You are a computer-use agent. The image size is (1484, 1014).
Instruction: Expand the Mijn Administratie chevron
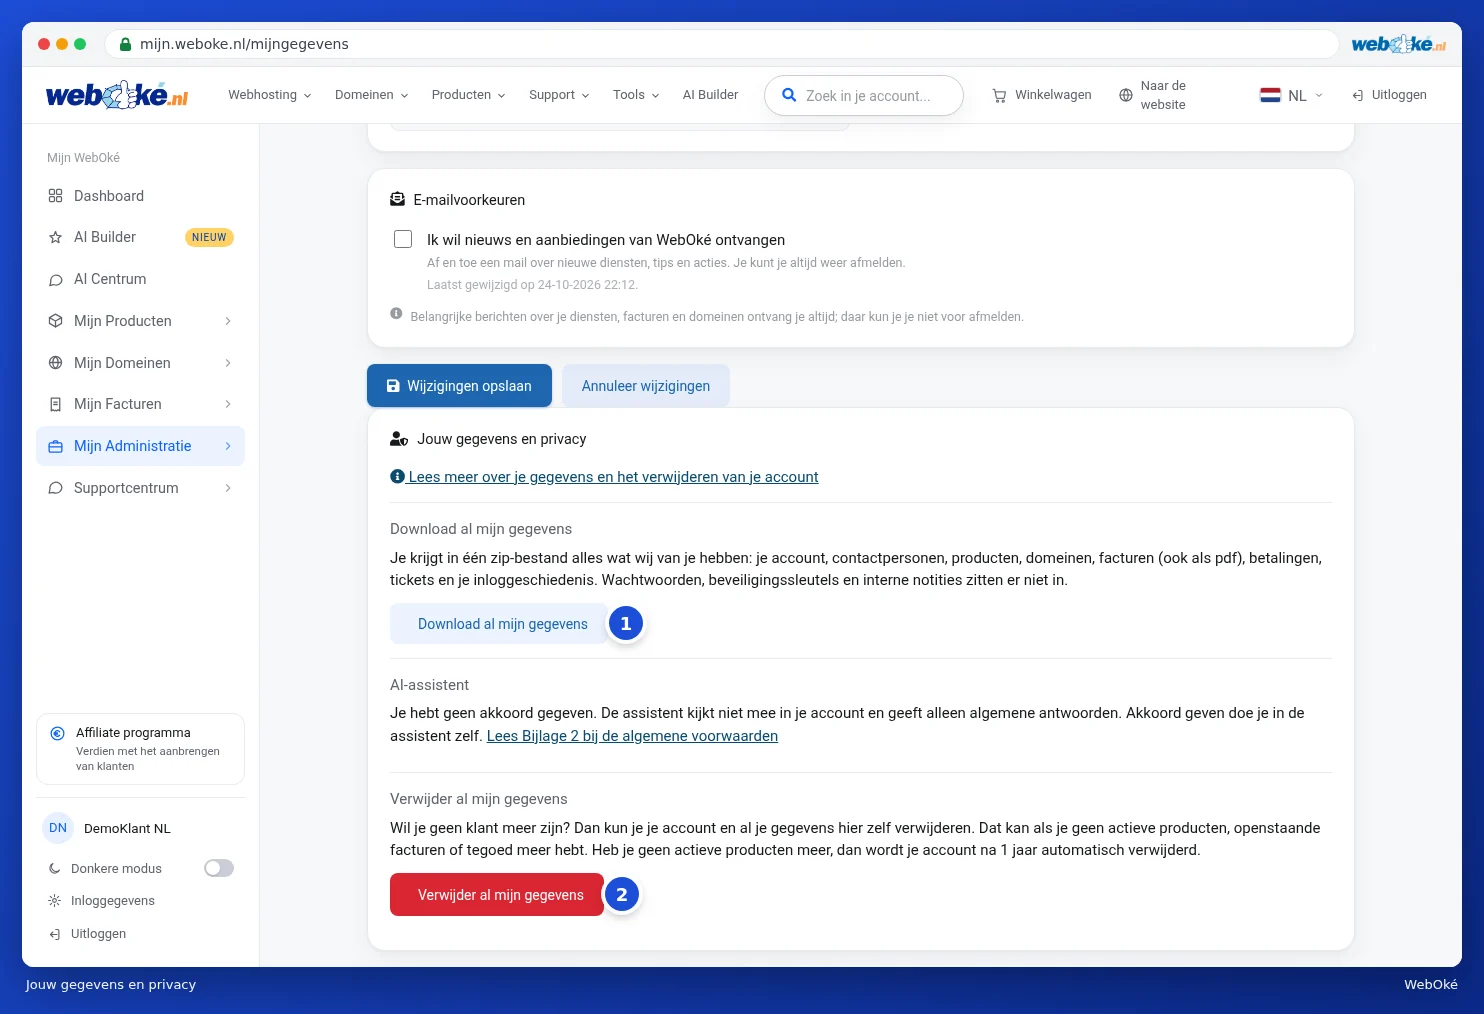click(x=228, y=446)
